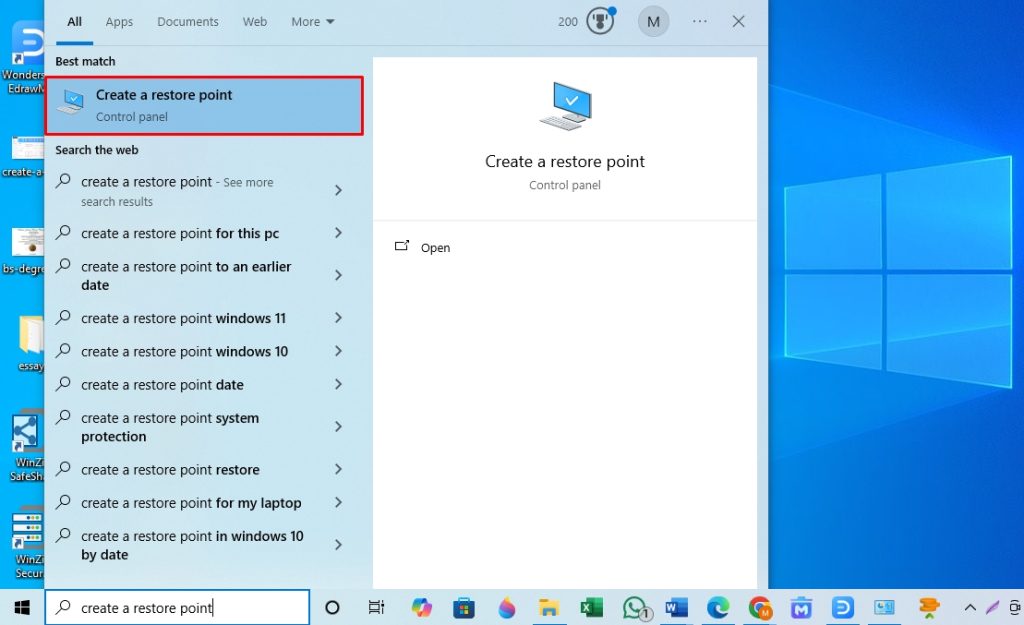1024x625 pixels.
Task: Click the M account avatar
Action: click(653, 22)
